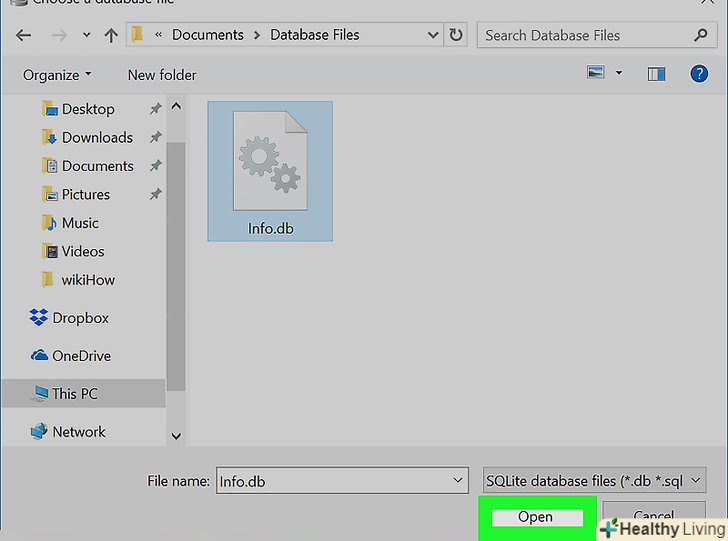Open the view options dropdown arrow
Viewport: 728px width, 541px height.
coord(619,73)
